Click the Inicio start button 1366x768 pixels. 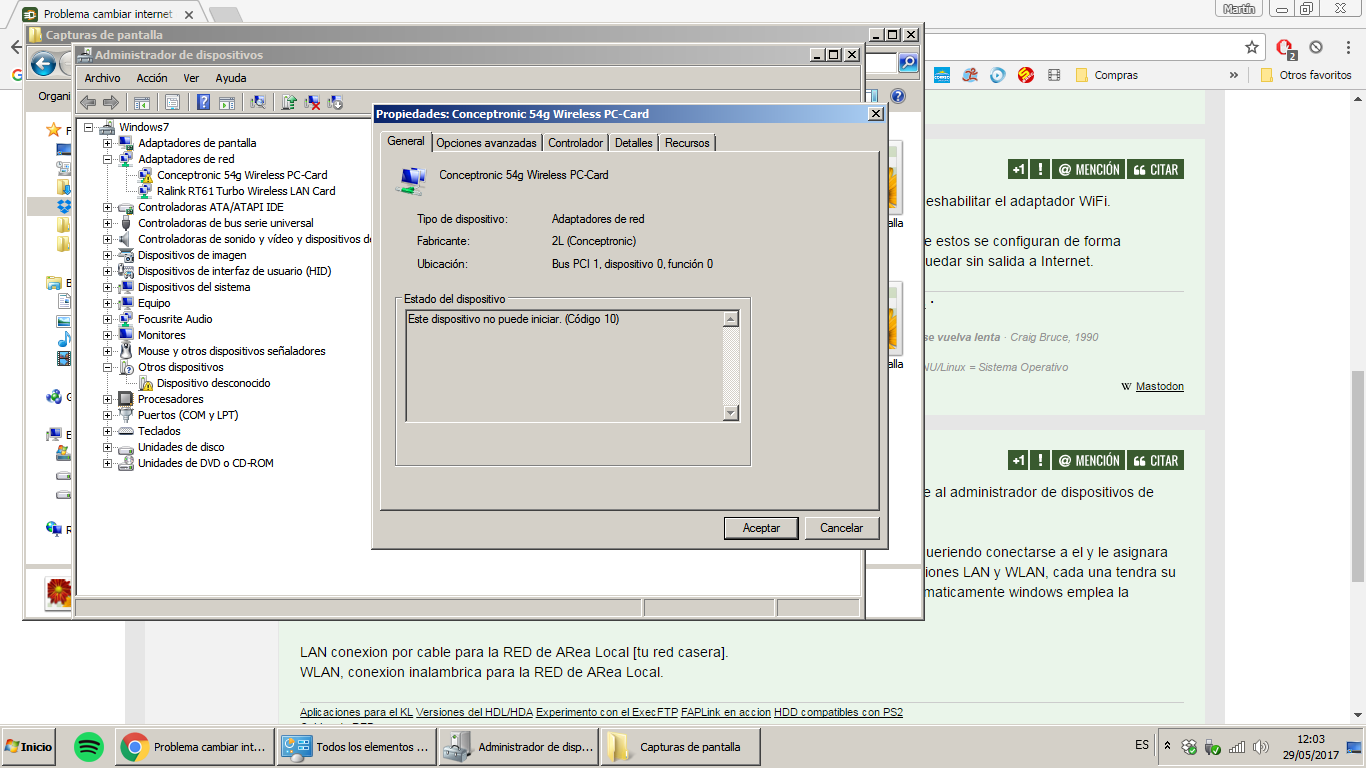(29, 747)
